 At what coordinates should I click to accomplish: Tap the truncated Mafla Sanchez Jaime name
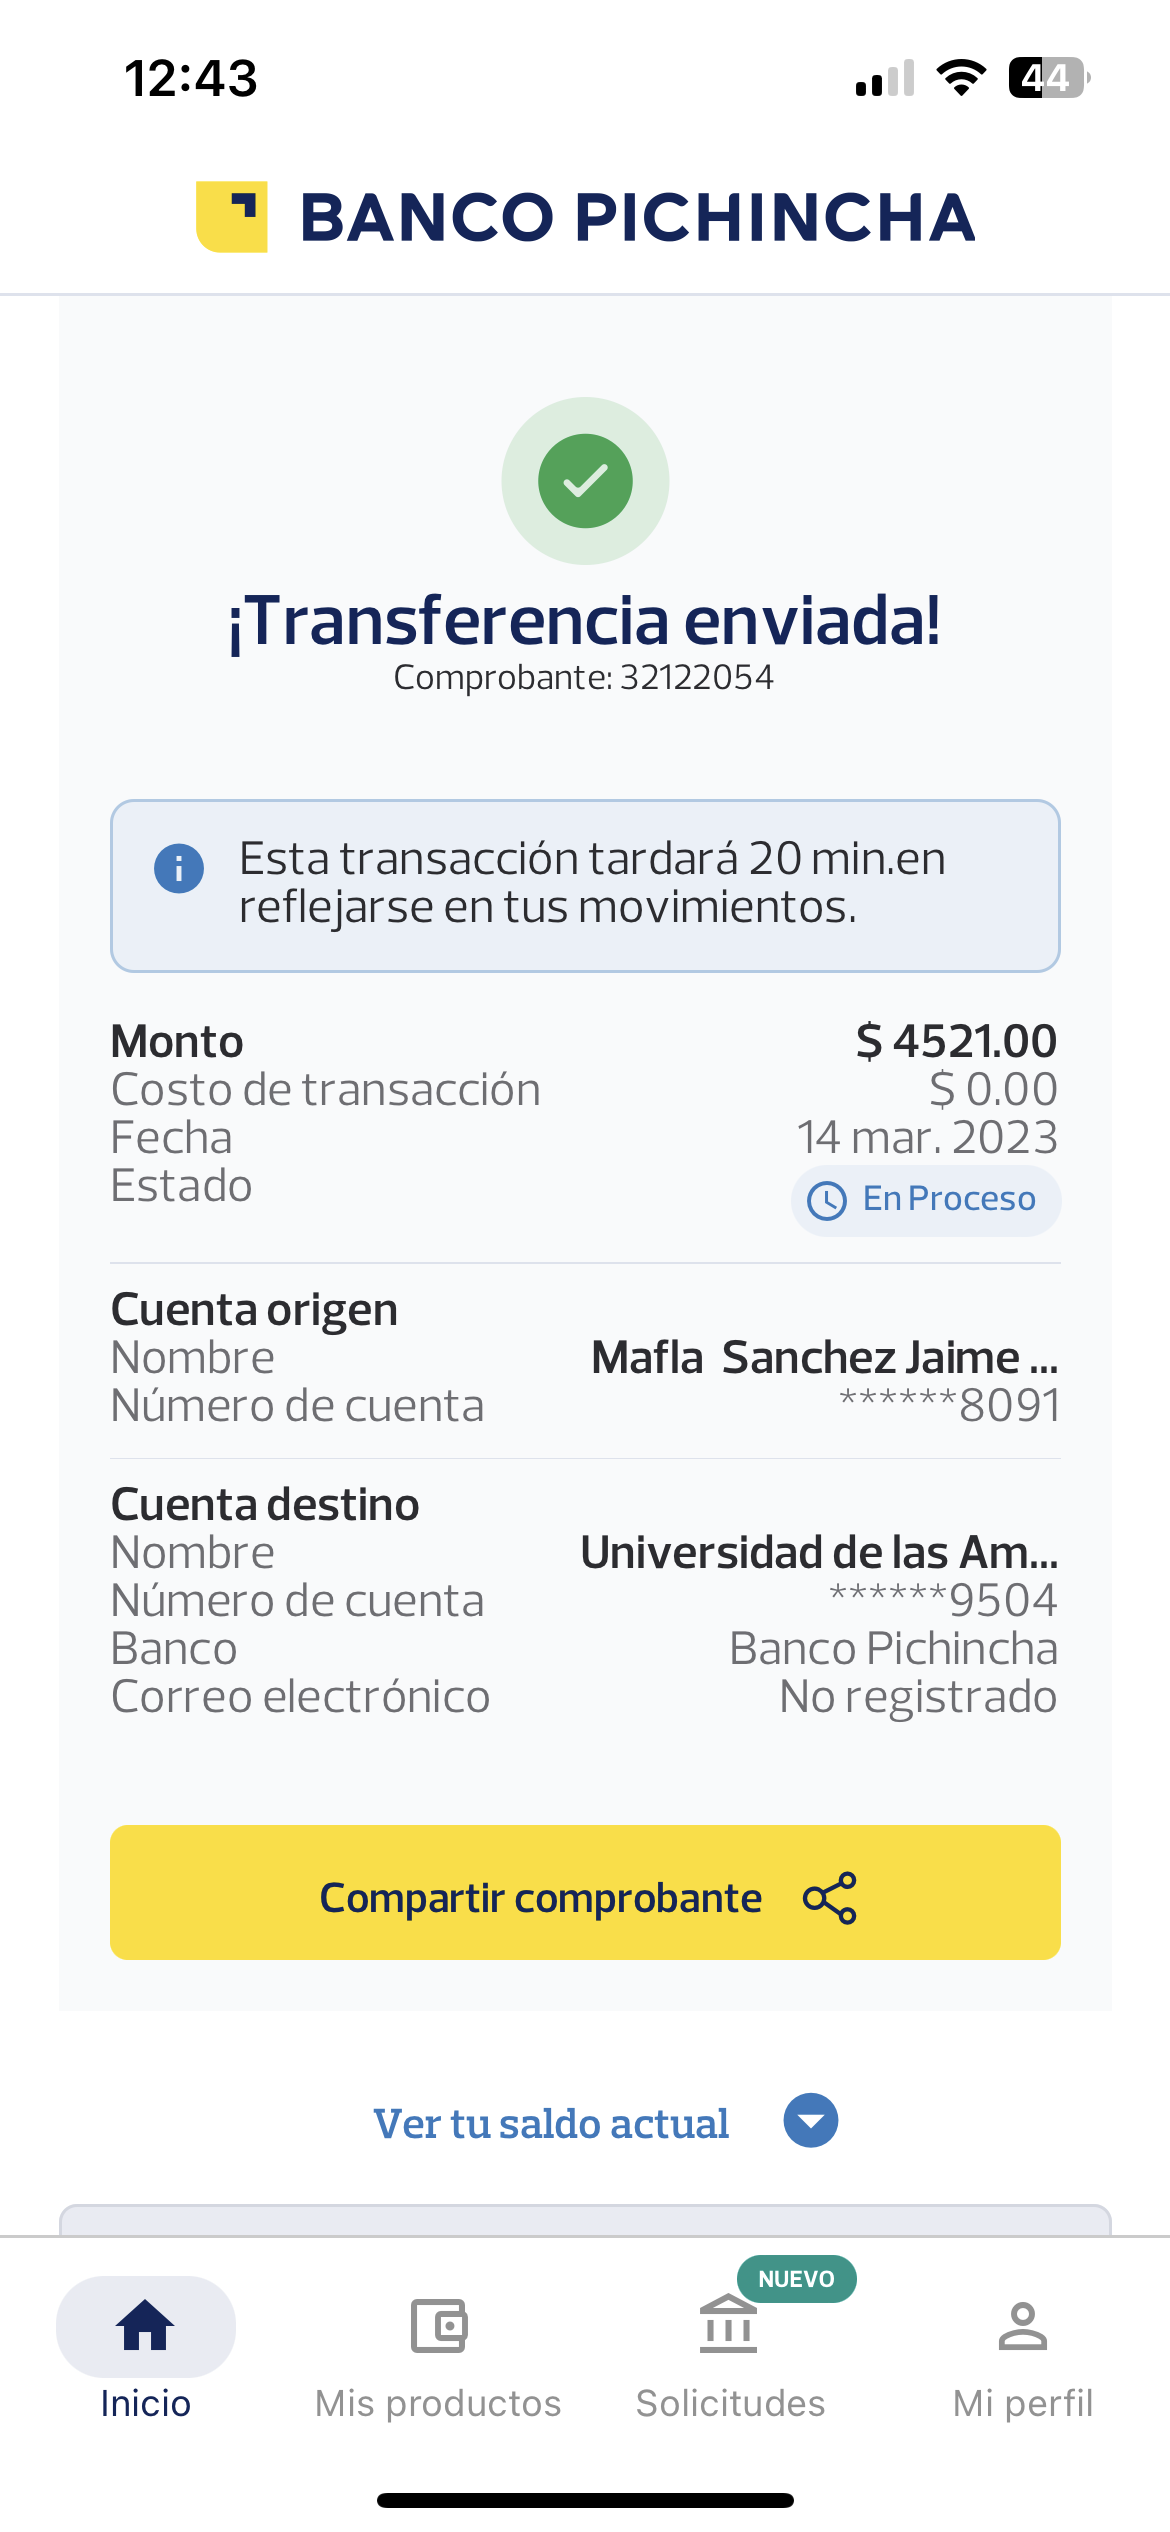824,1358
